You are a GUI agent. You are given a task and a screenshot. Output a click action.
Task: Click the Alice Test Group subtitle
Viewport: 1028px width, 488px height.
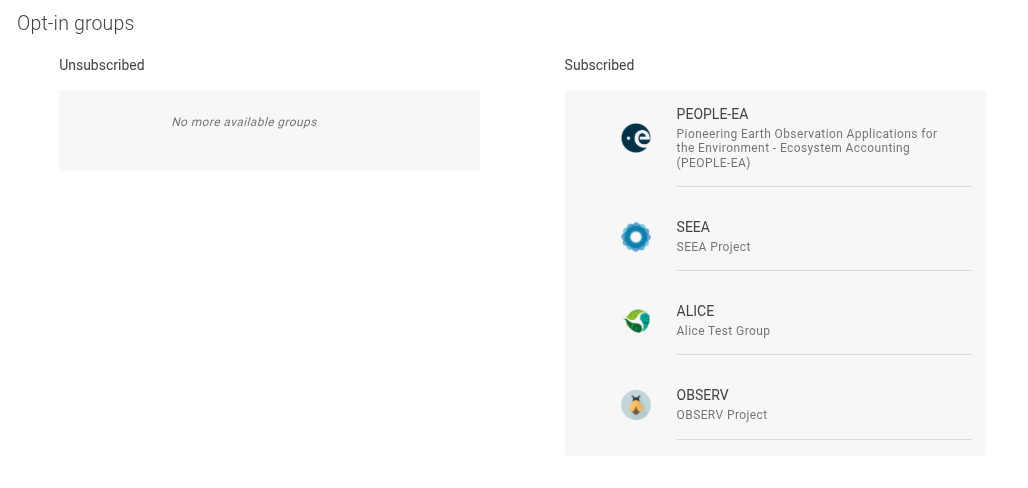(723, 331)
